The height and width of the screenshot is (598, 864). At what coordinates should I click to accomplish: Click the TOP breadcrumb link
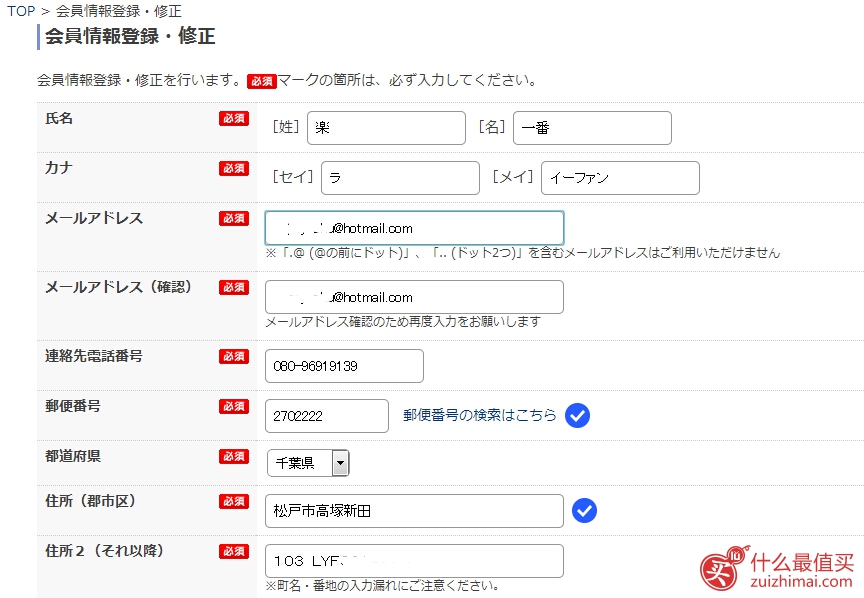[x=21, y=11]
